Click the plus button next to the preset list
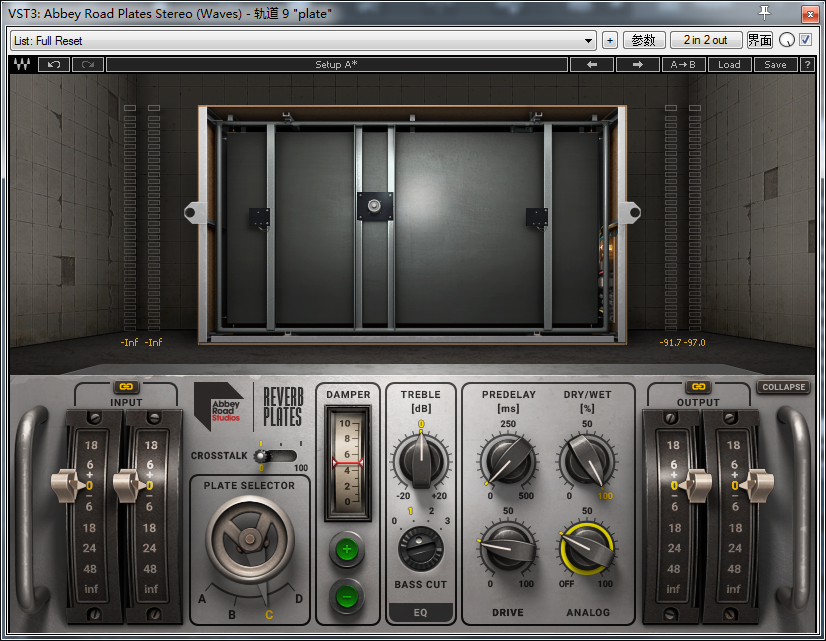The image size is (826, 641). (x=609, y=40)
